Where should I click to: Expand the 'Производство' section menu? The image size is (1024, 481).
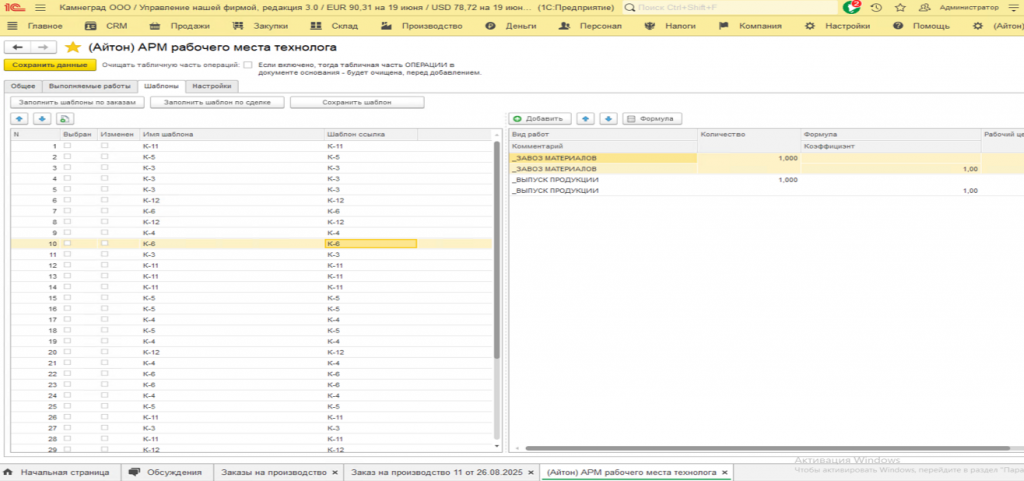(x=430, y=25)
